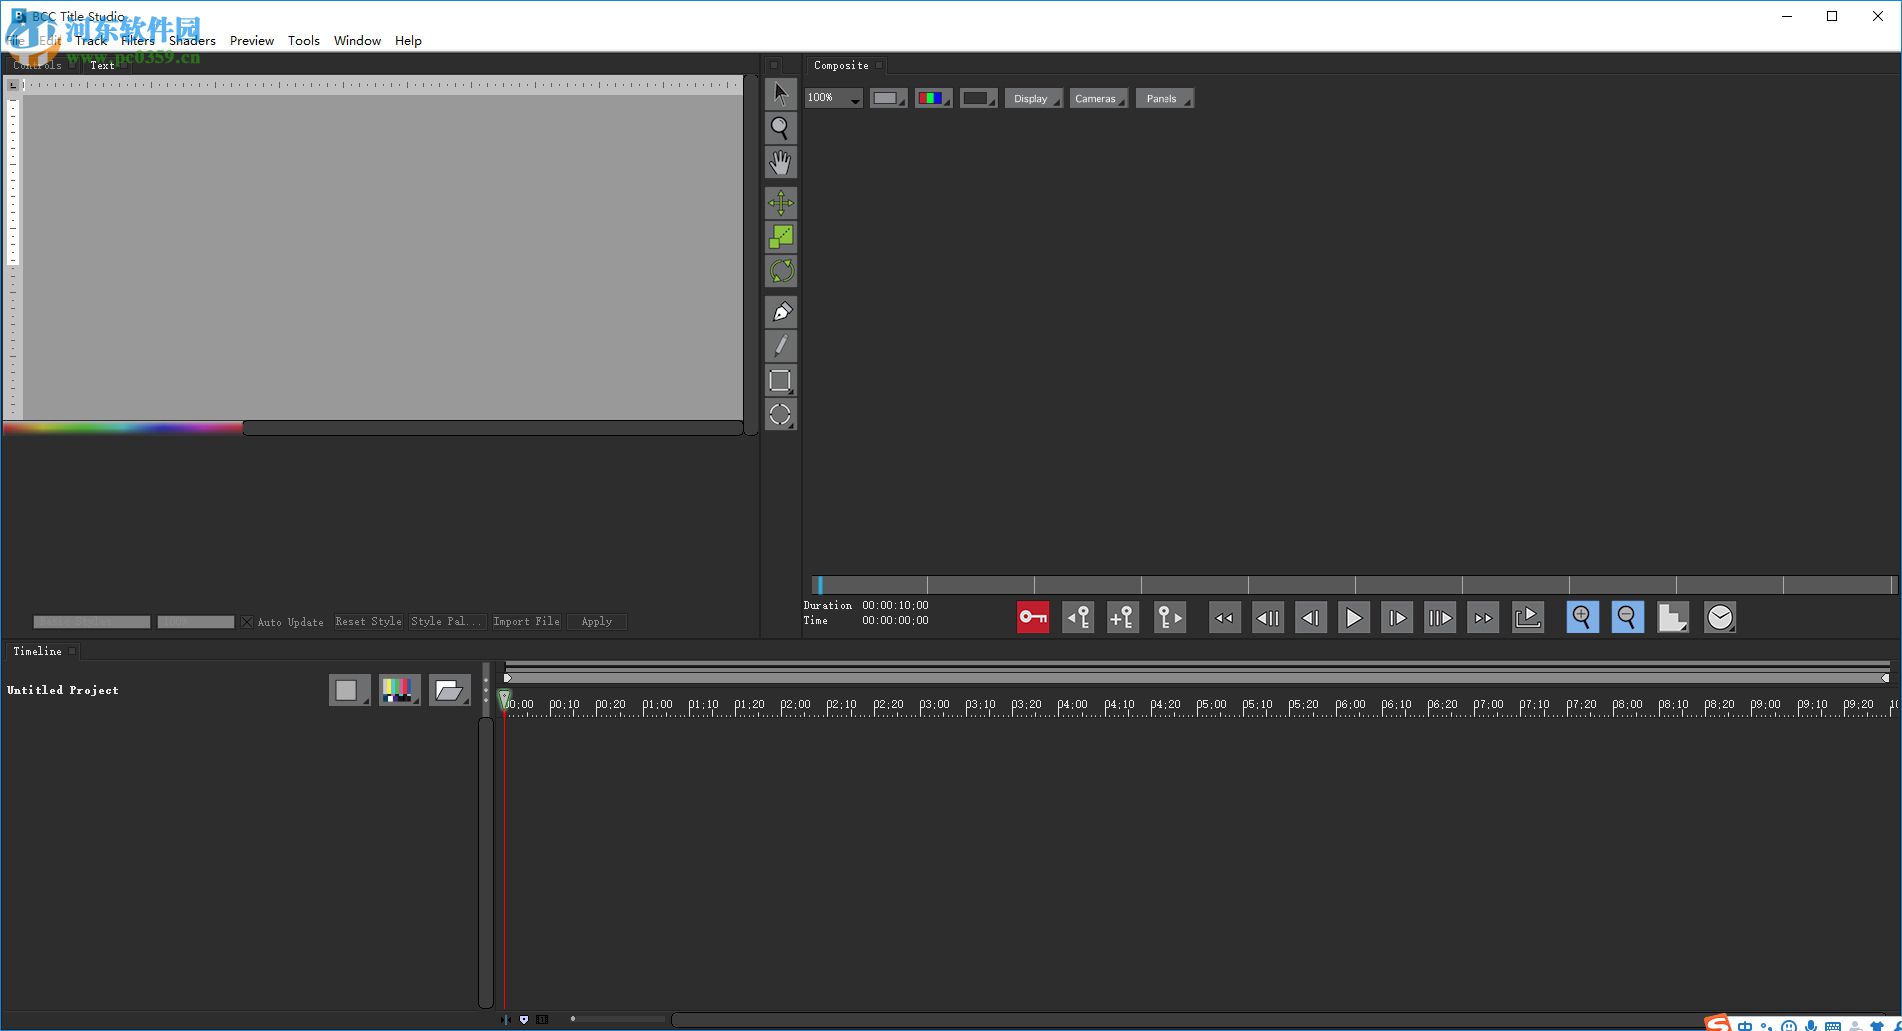Screen dimensions: 1902x1031
Task: Click the clock timecode icon
Action: [1720, 617]
